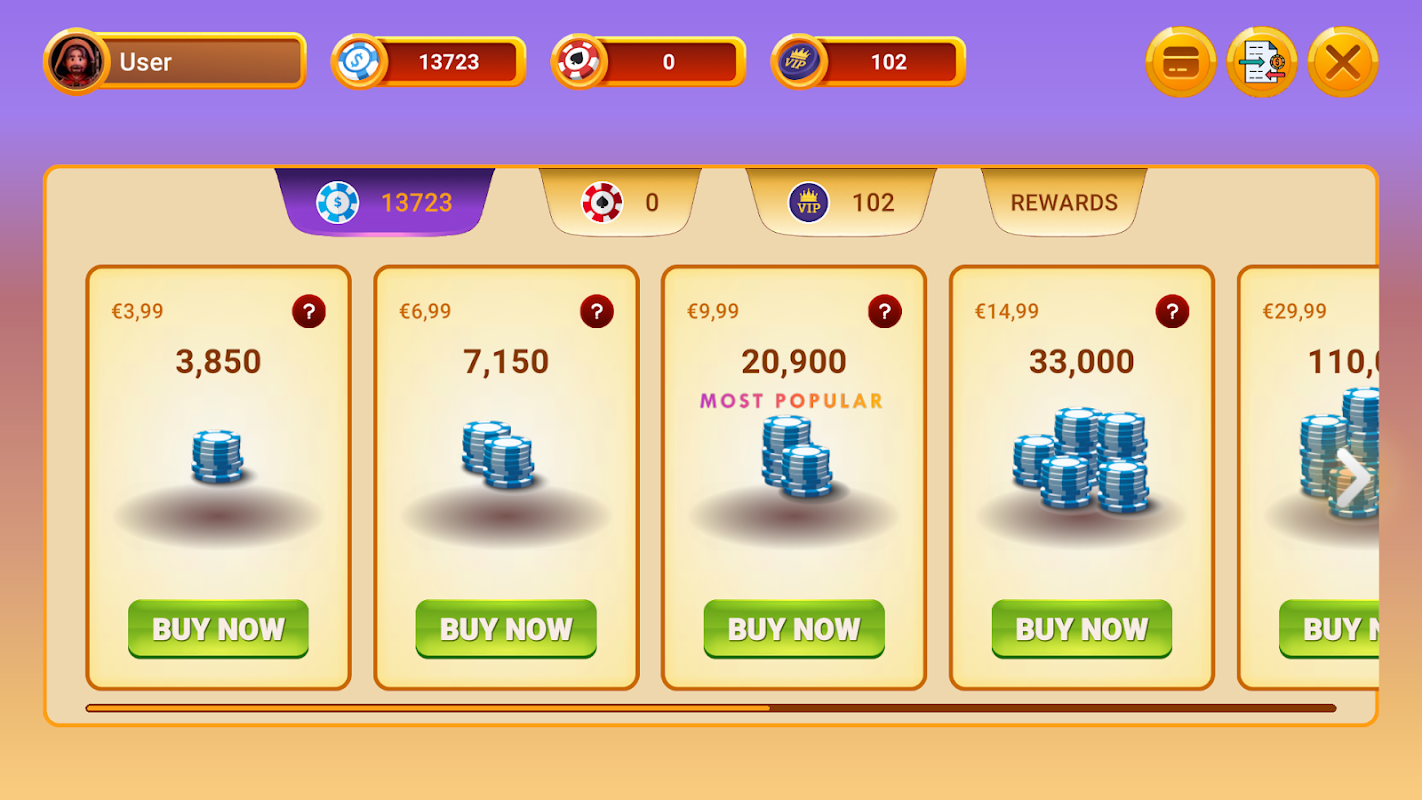Open the REWARDS tab
Screen dimensions: 1422x800
[1064, 202]
